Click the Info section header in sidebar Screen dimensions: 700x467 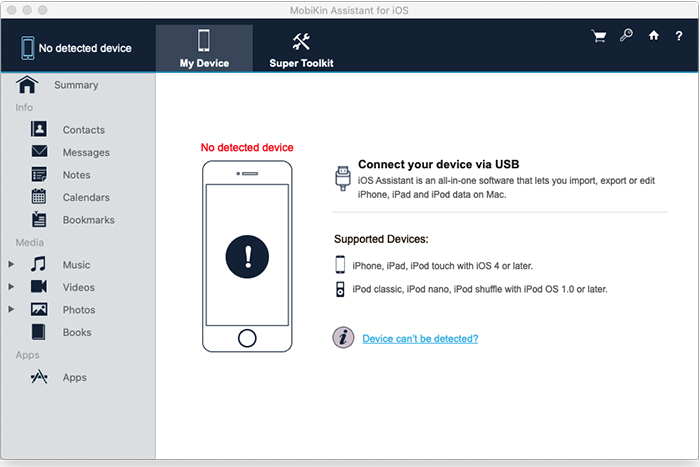click(x=24, y=108)
